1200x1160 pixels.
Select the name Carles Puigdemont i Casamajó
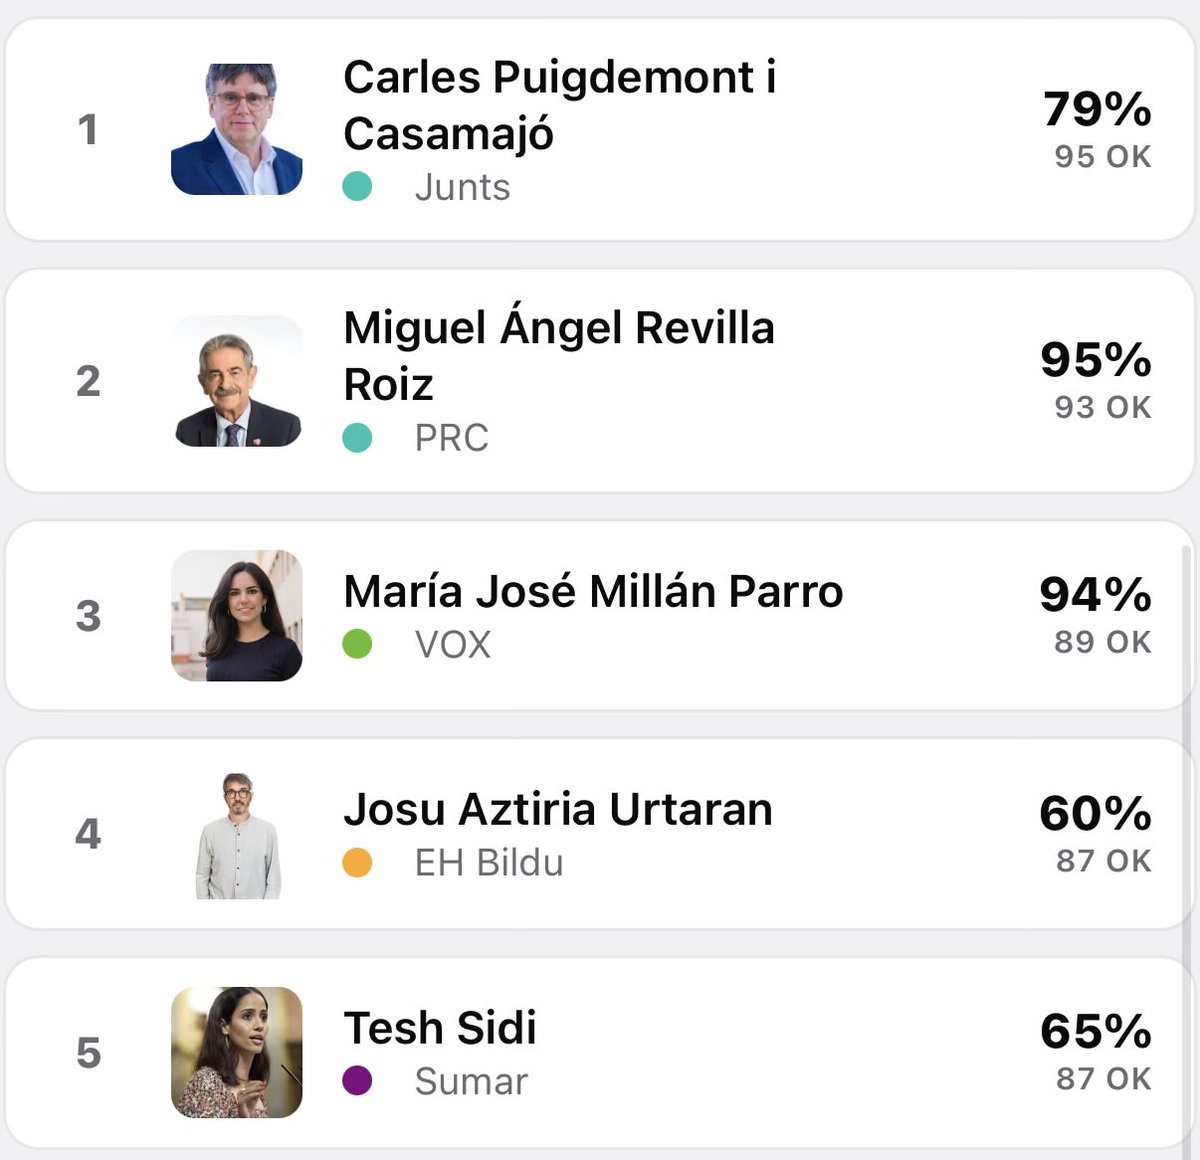click(x=560, y=105)
